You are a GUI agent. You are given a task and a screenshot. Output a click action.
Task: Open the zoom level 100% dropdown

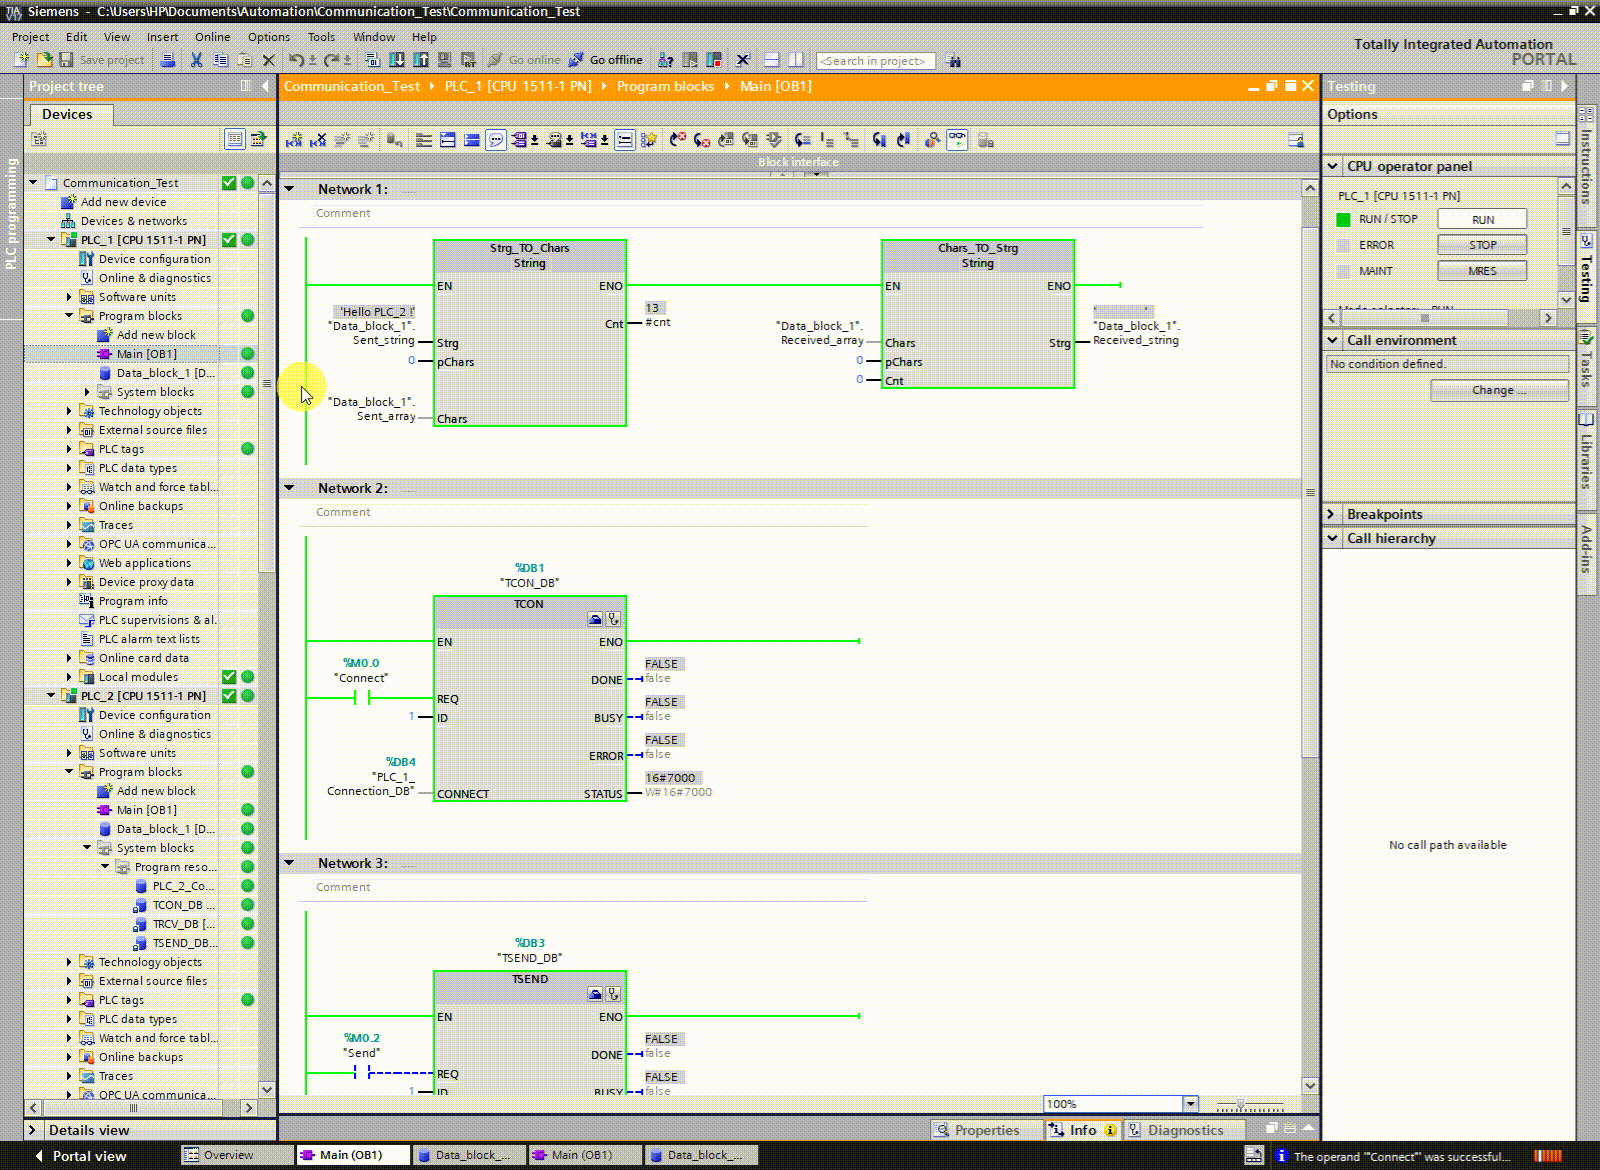point(1190,1104)
